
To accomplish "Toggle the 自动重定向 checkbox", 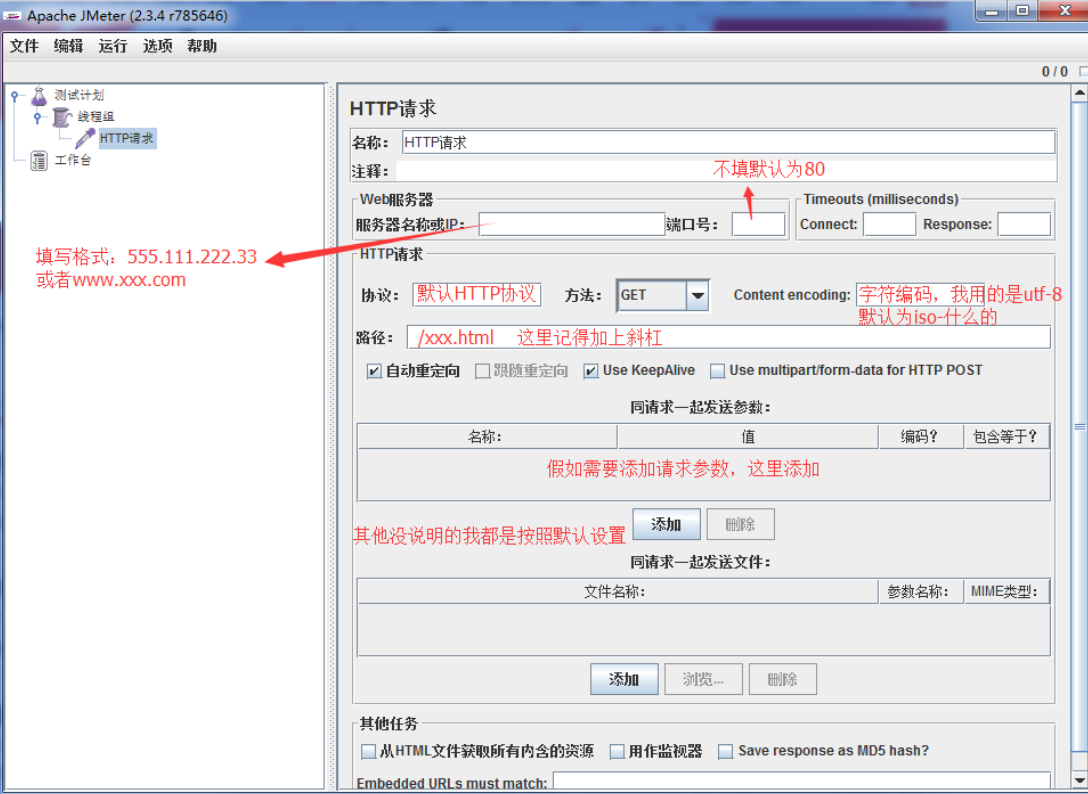I will pos(374,371).
